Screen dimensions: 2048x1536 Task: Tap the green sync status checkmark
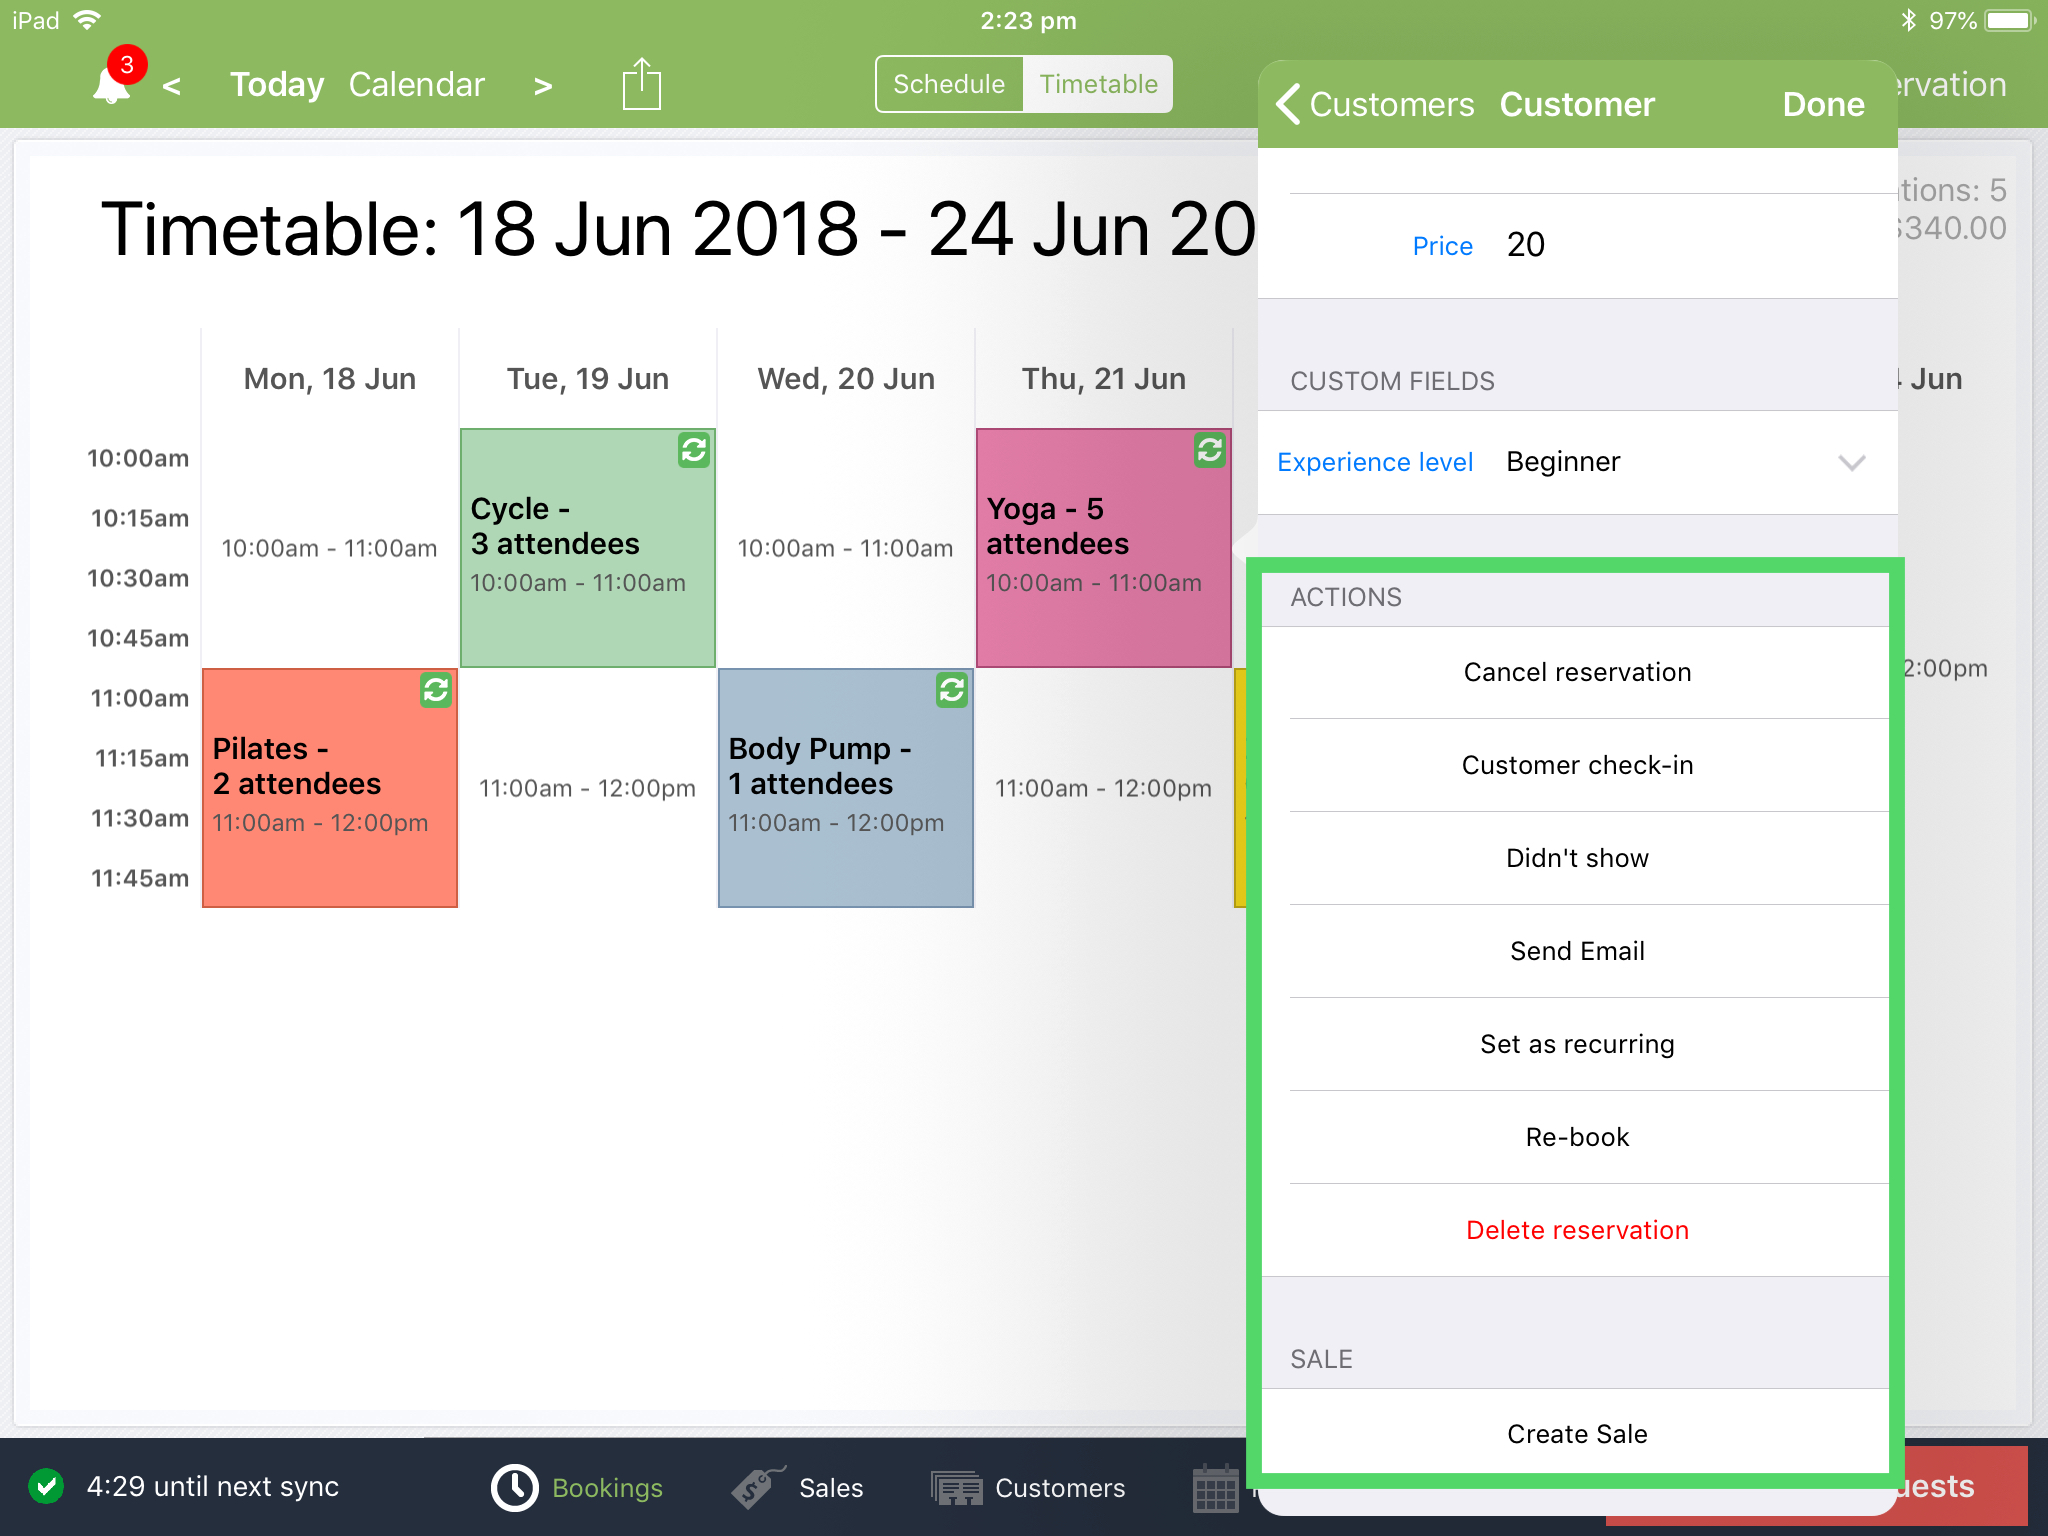[x=46, y=1487]
